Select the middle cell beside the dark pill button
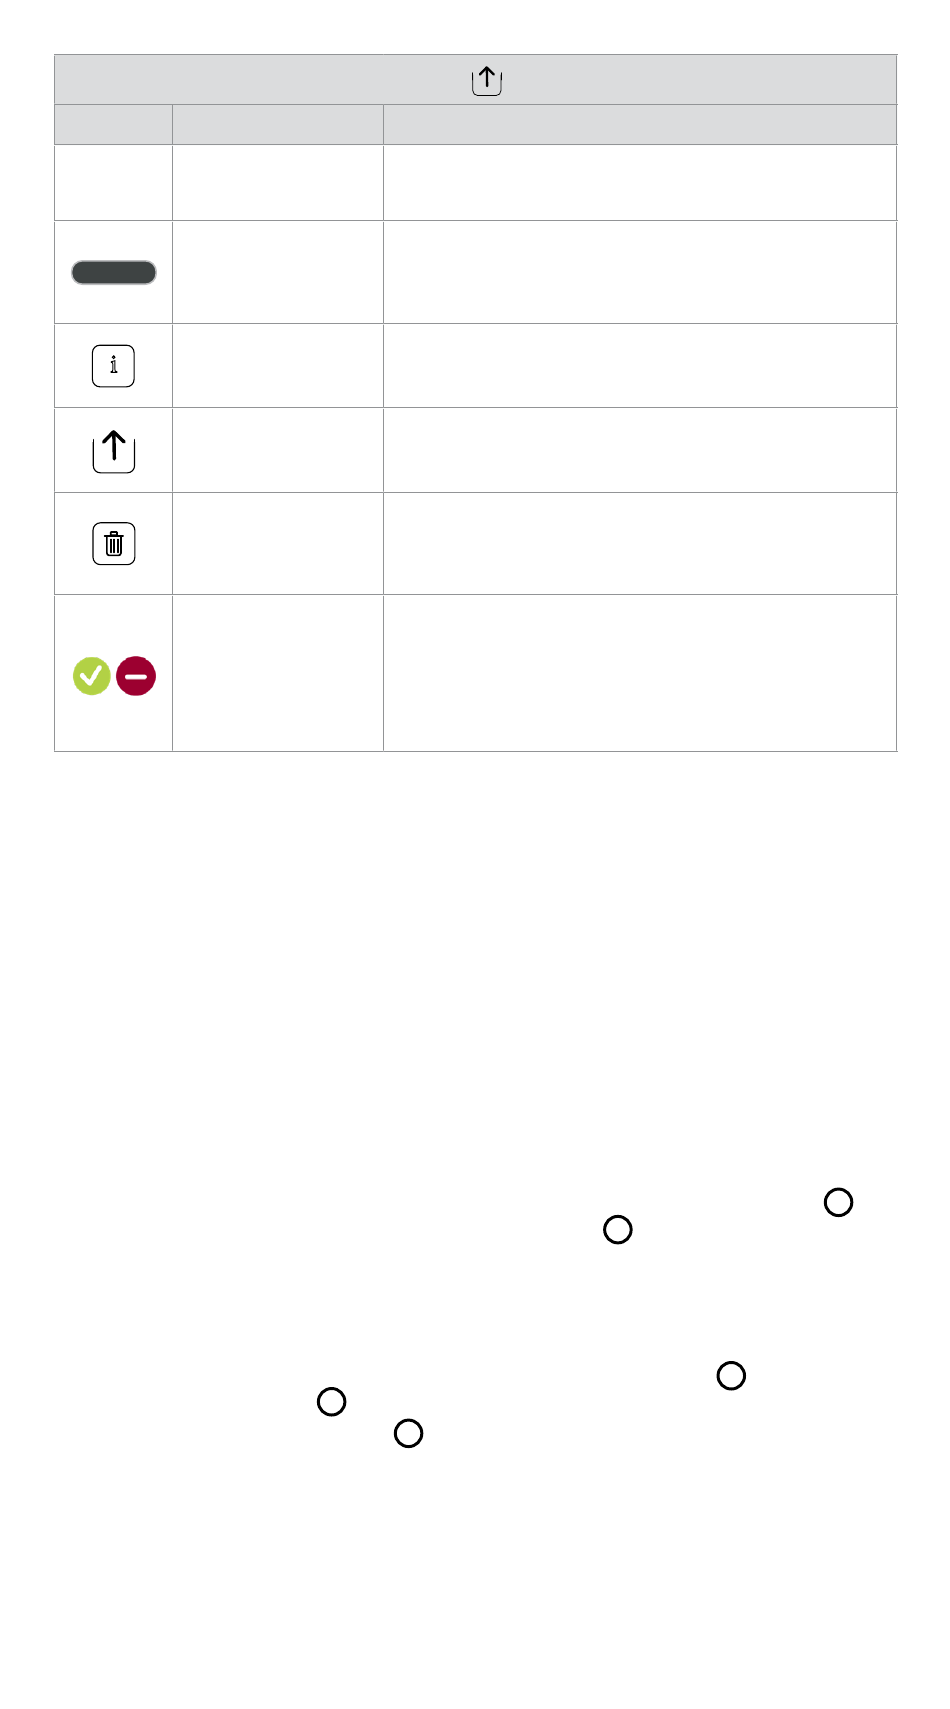950x1709 pixels. pyautogui.click(x=278, y=272)
